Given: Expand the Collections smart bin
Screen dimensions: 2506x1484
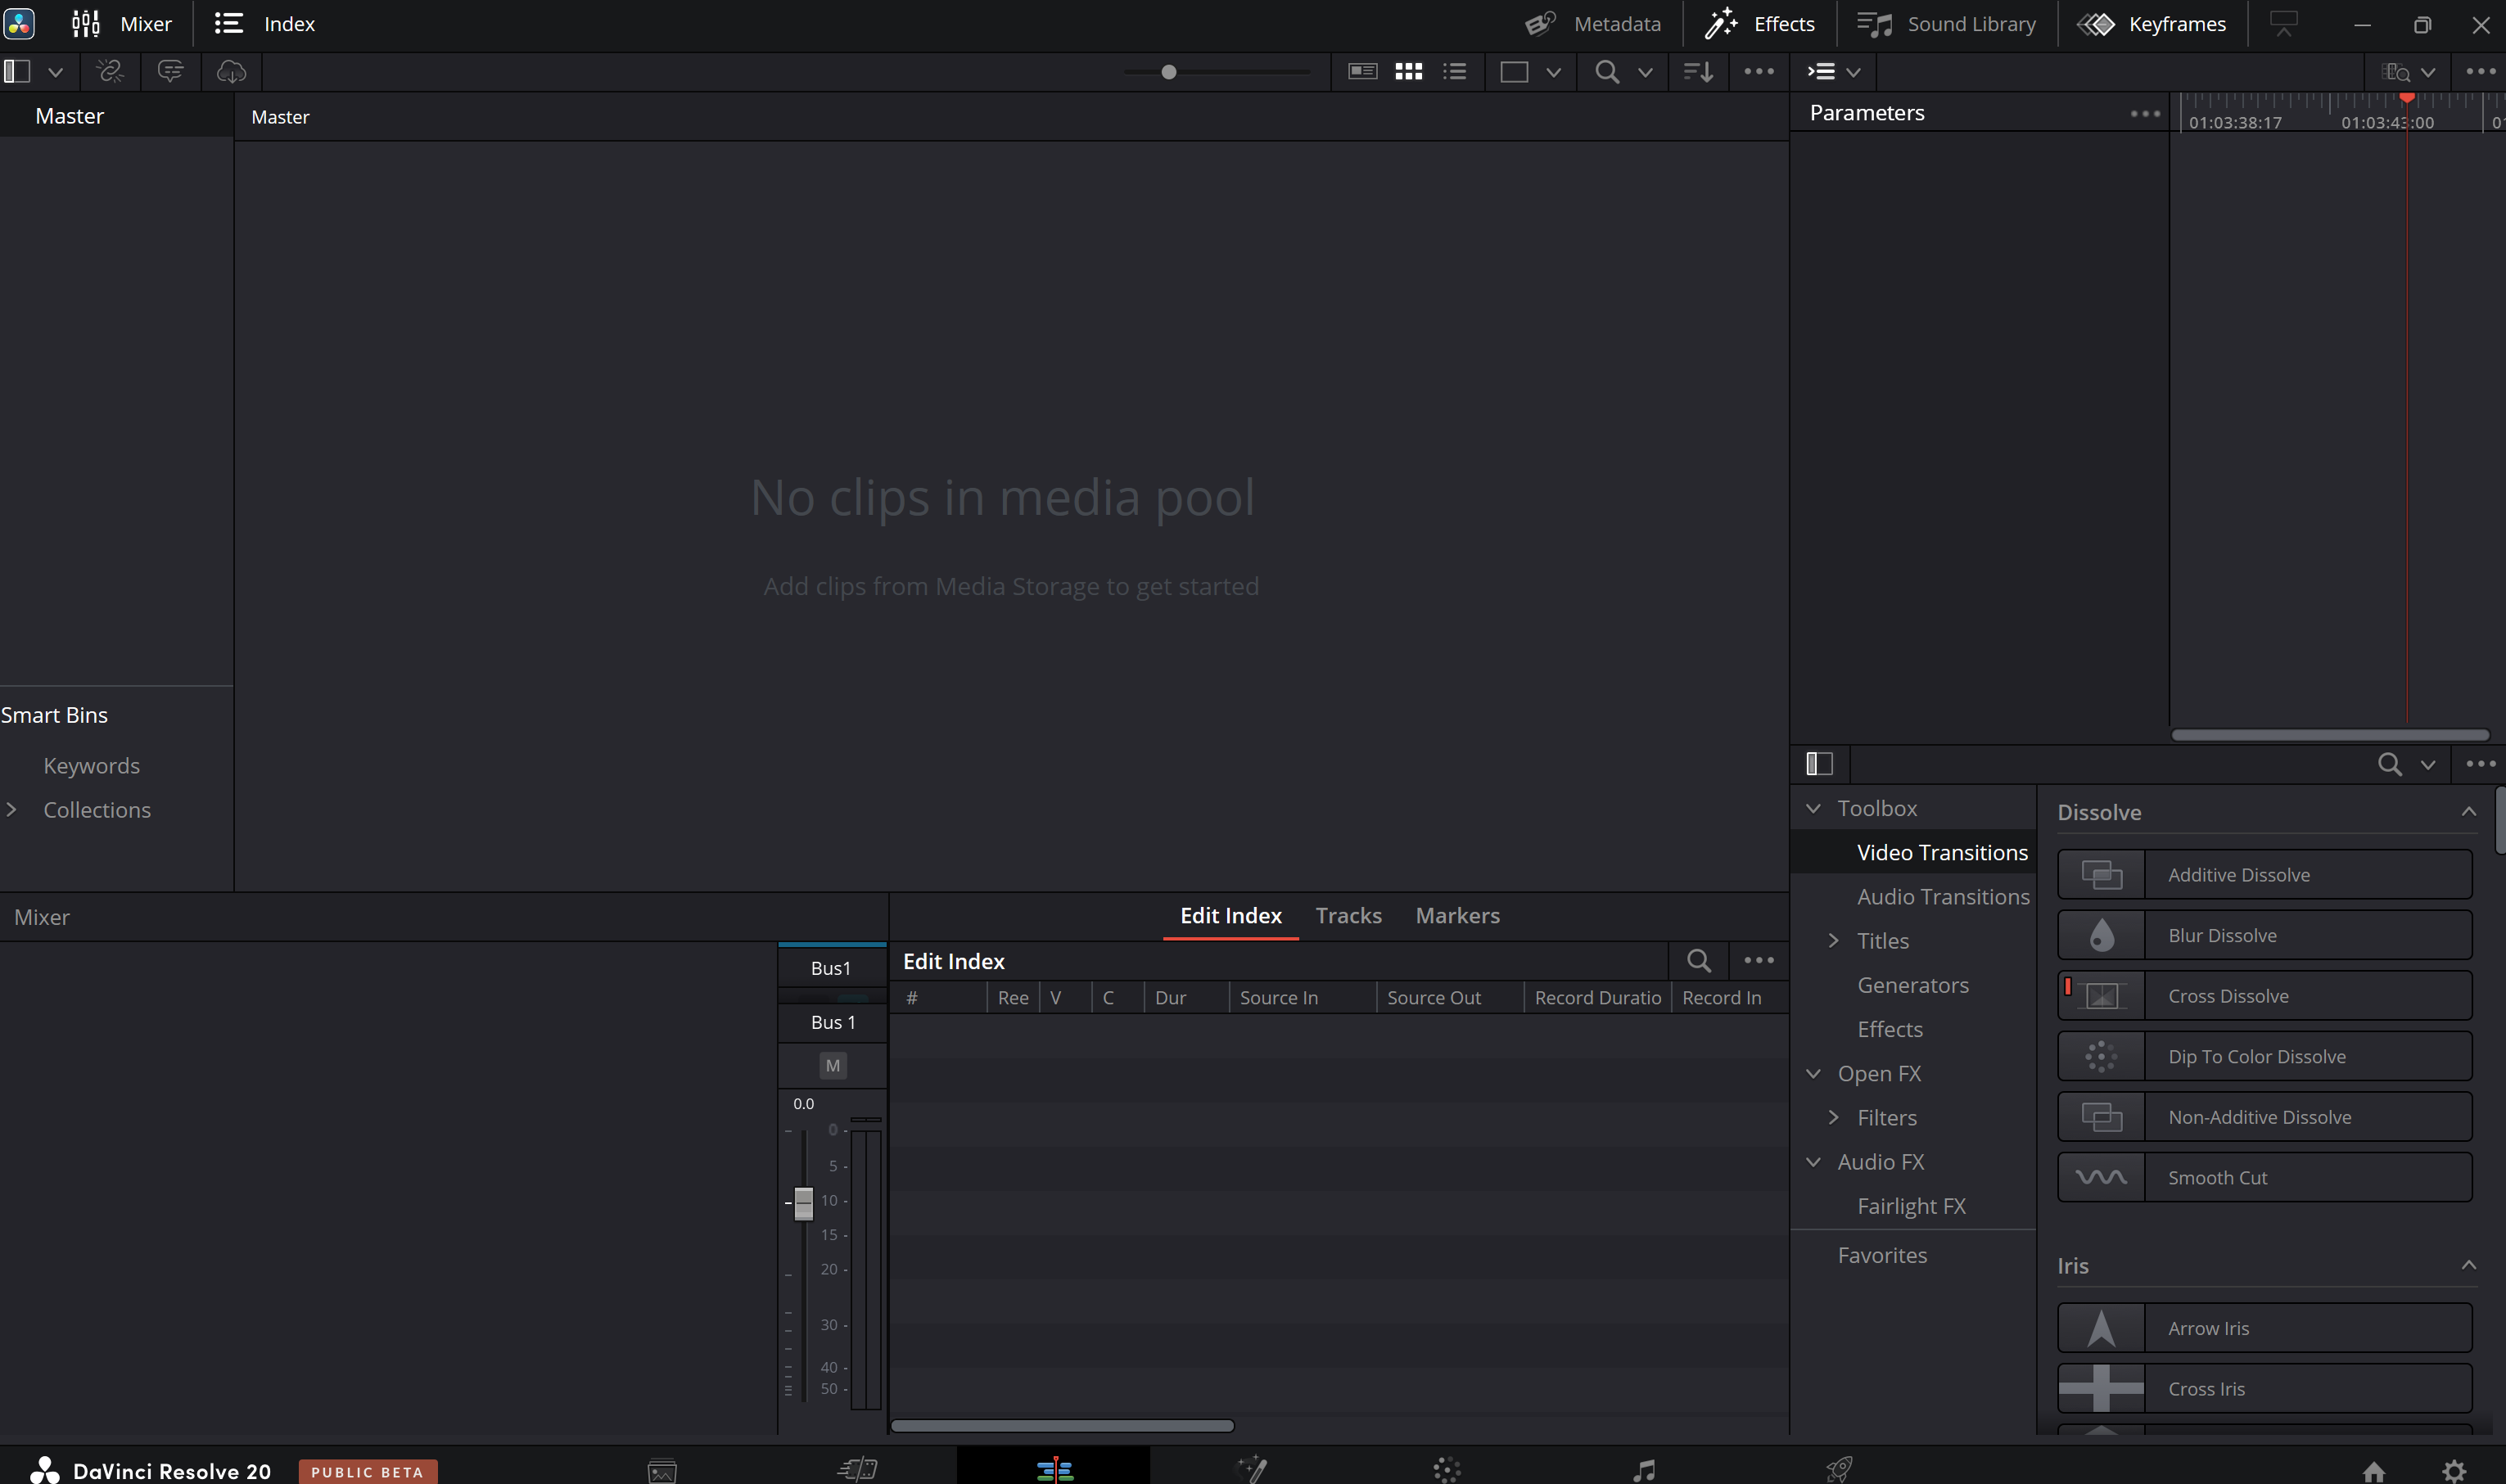Looking at the screenshot, I should (12, 810).
